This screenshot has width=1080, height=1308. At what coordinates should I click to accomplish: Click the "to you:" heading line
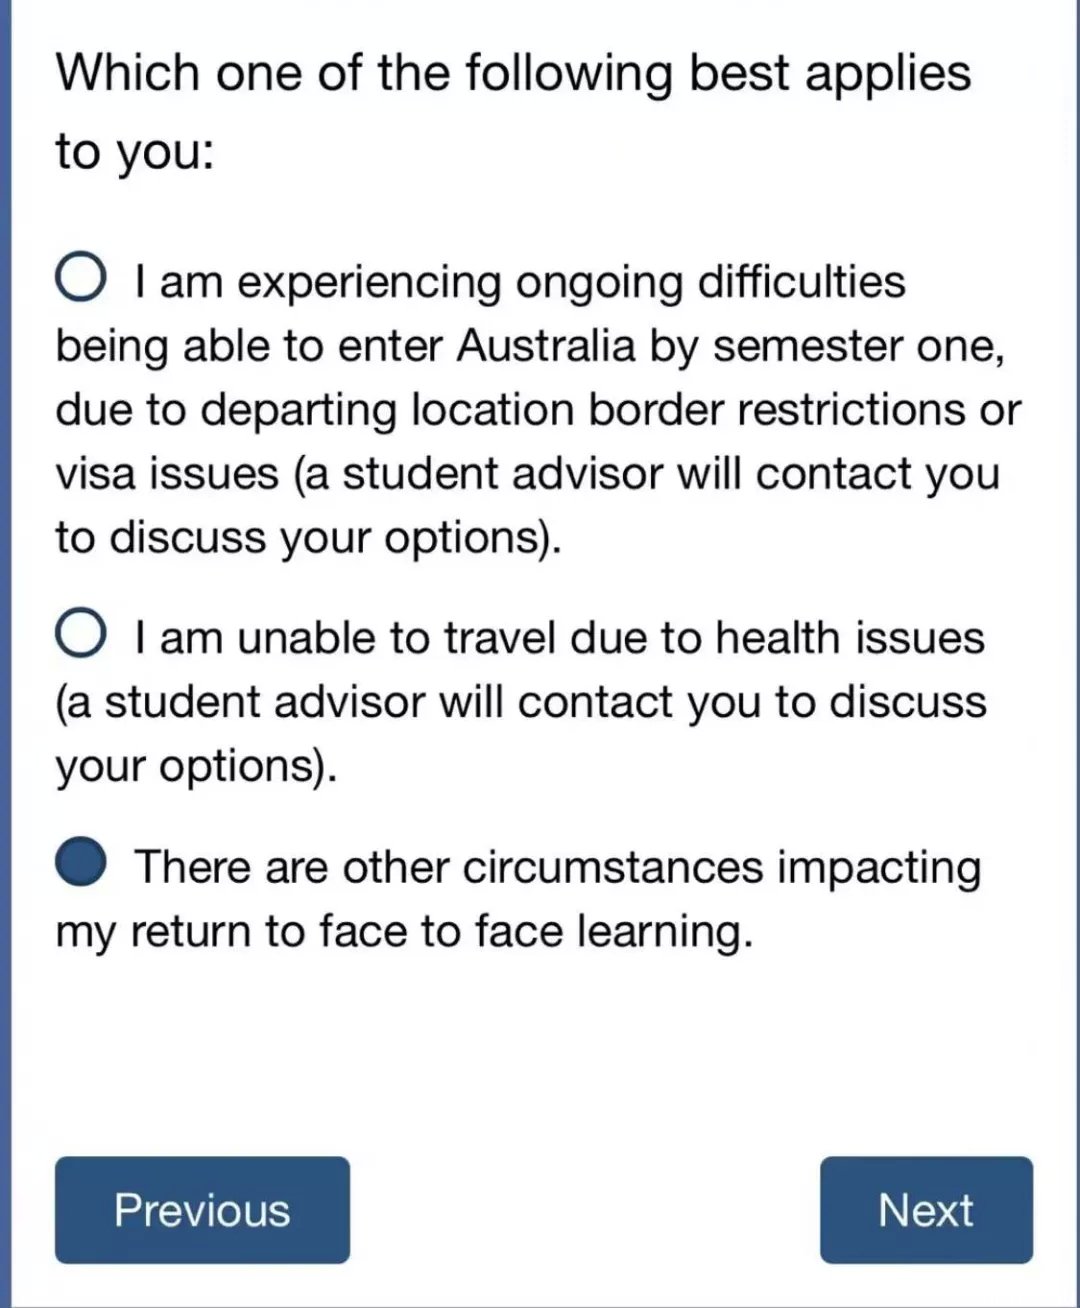coord(135,152)
